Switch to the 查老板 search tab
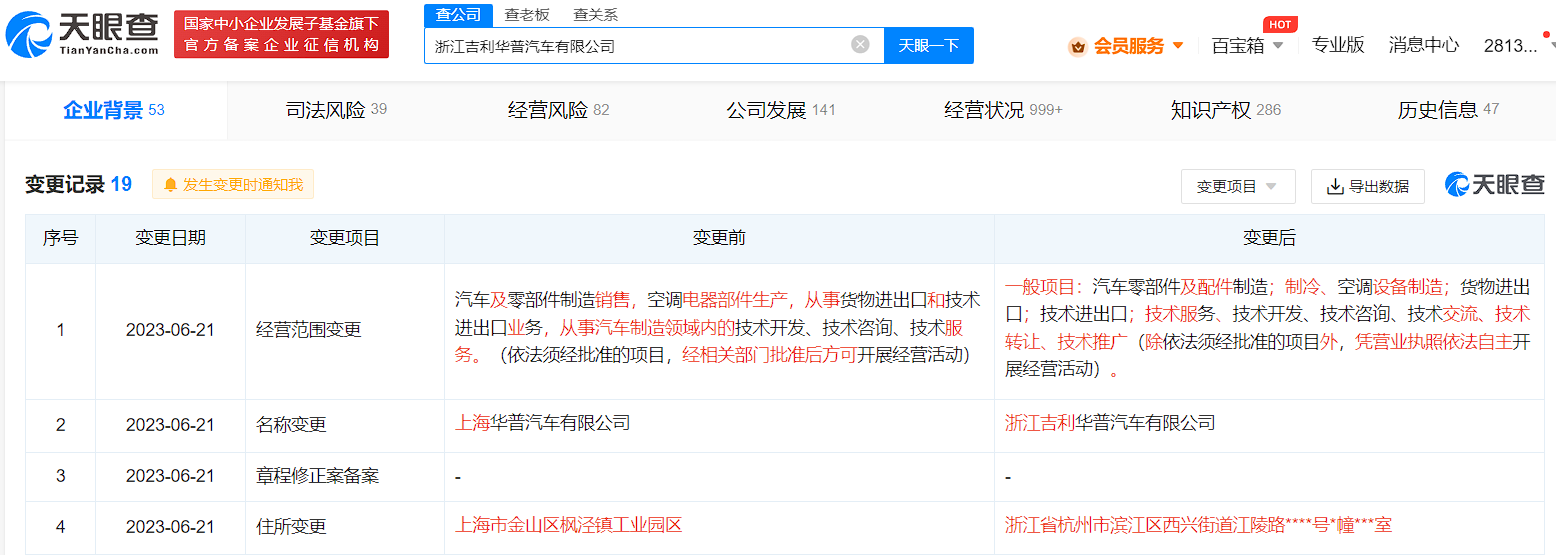Screen dimensions: 1556x555 [527, 15]
